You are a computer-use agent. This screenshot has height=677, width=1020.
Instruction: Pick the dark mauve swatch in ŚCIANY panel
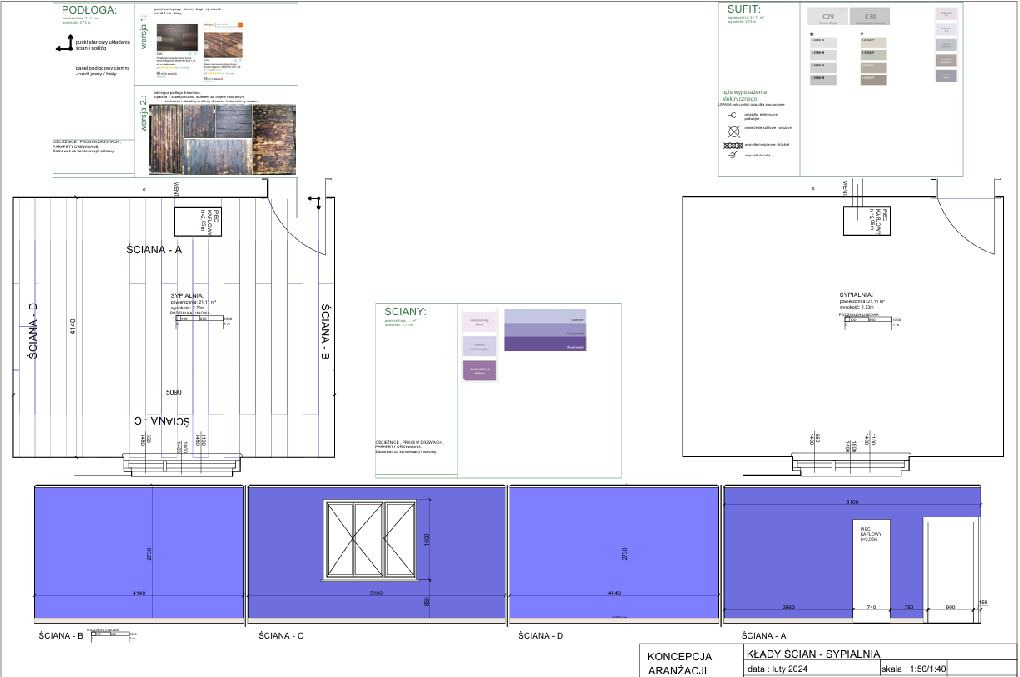(x=479, y=370)
